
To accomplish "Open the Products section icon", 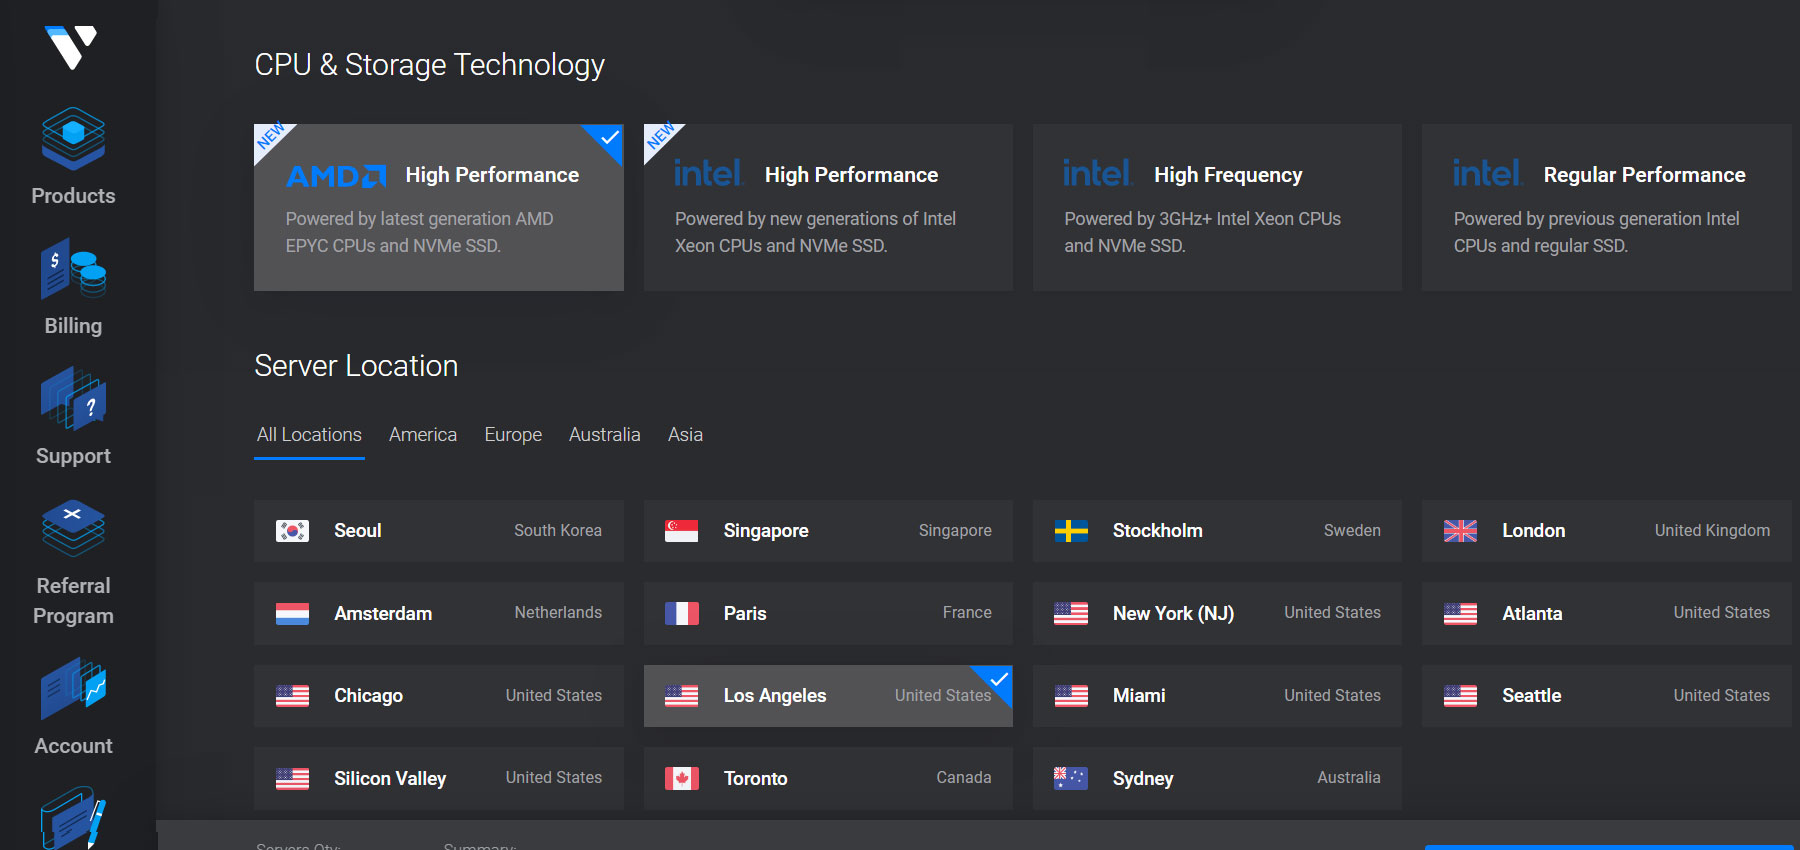I will [73, 139].
